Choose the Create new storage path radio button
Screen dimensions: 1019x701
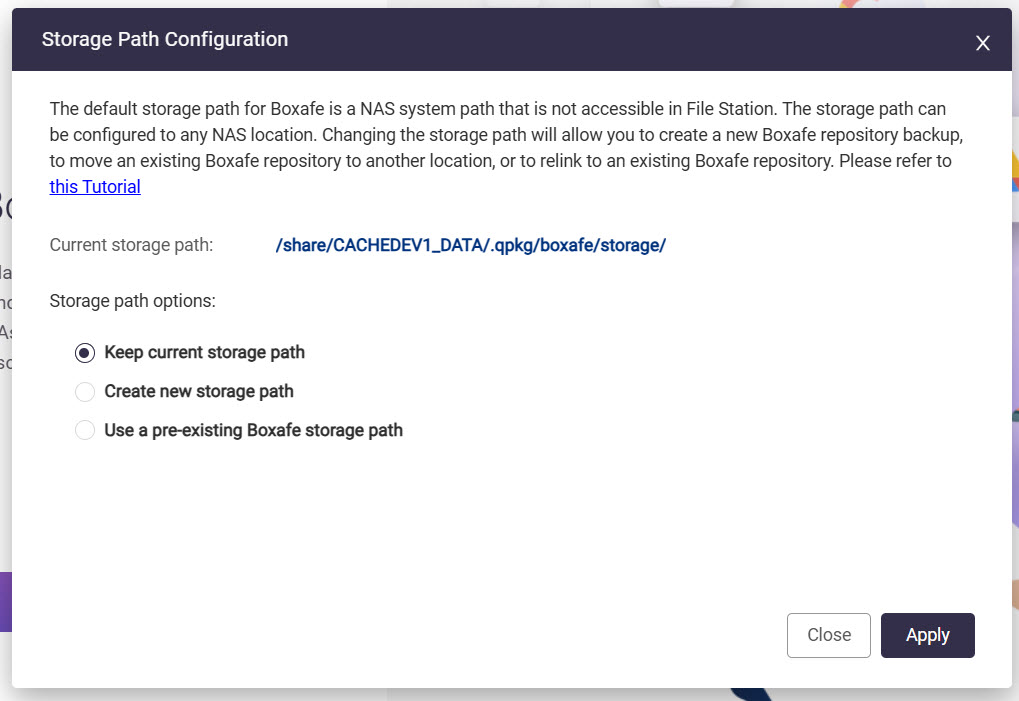85,392
